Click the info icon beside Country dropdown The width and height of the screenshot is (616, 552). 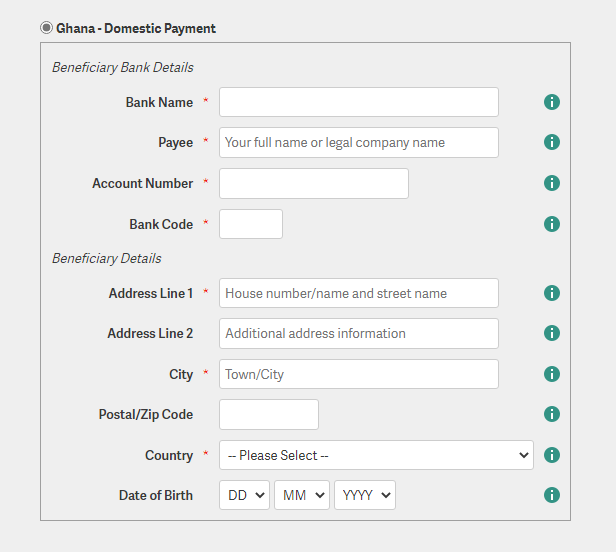[x=551, y=455]
